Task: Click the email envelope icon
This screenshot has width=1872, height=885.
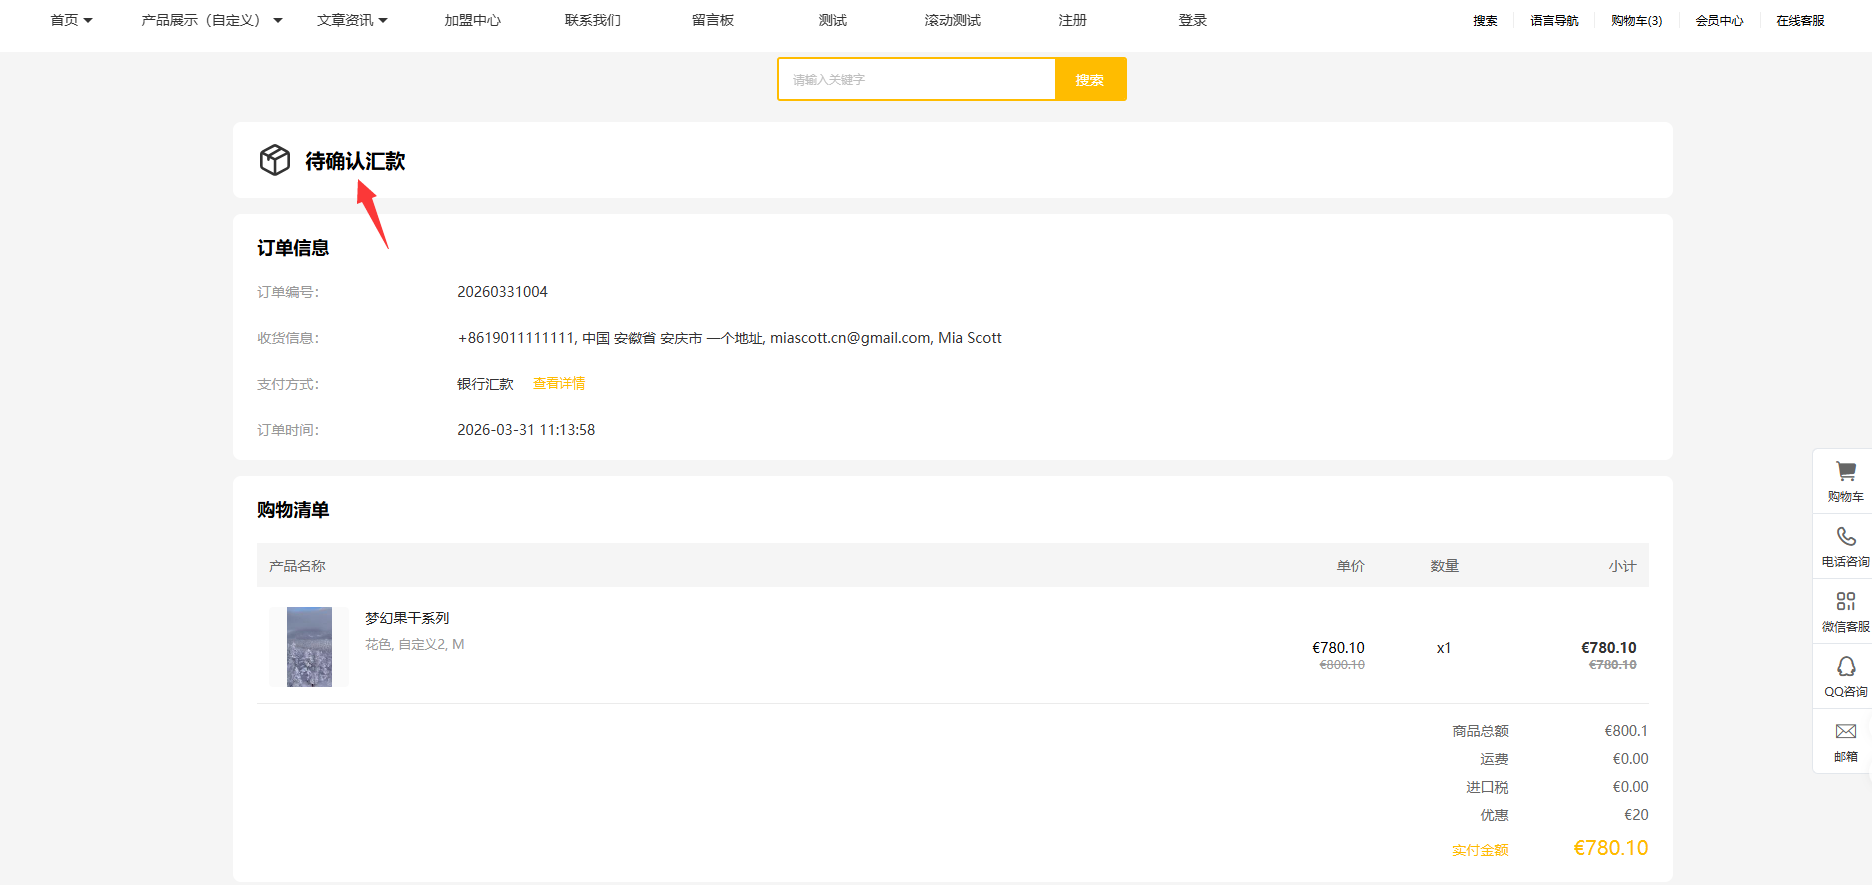Action: point(1845,731)
